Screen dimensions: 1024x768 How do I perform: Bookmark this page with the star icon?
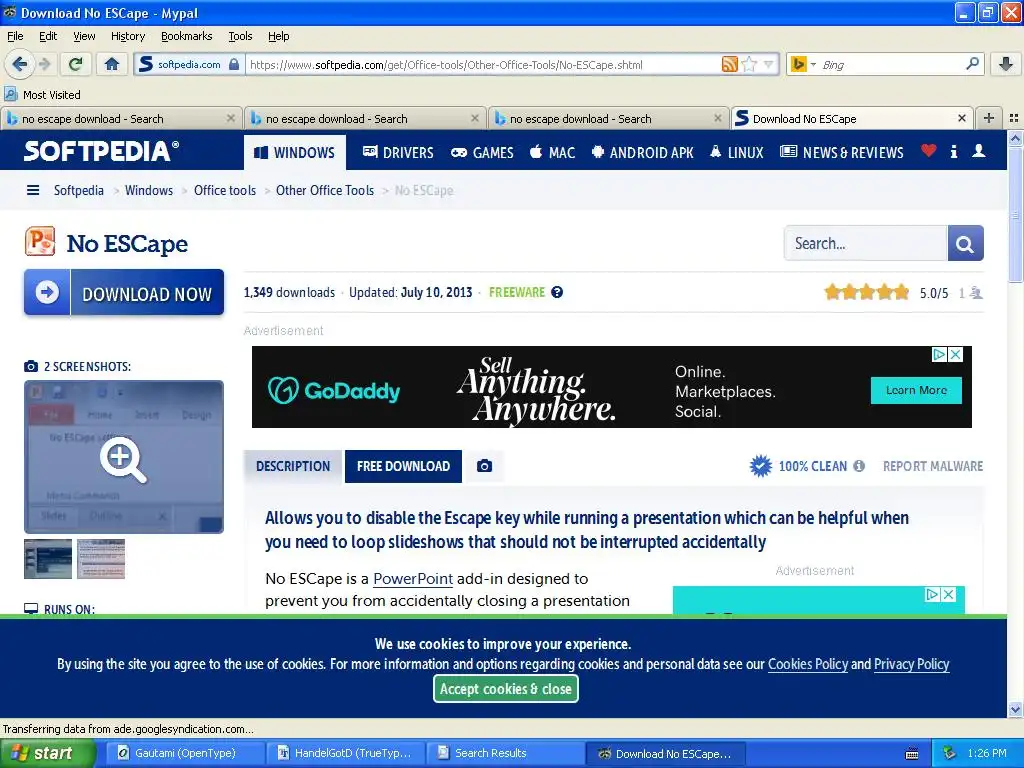(750, 64)
